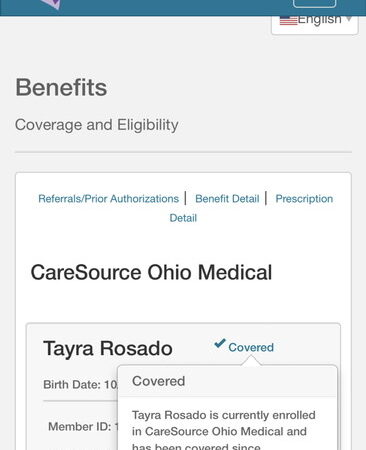Click the Coverage and Eligibility subtitle

(x=97, y=125)
